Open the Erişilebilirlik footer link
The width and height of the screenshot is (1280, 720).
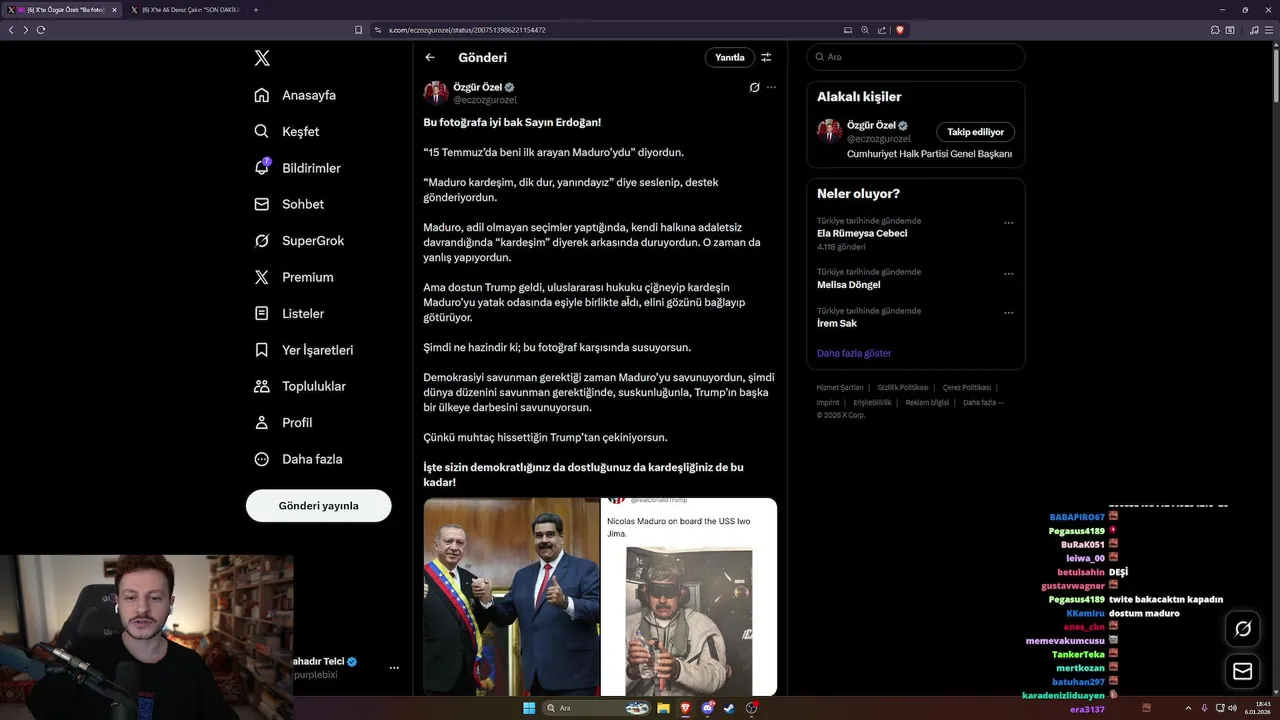point(872,403)
